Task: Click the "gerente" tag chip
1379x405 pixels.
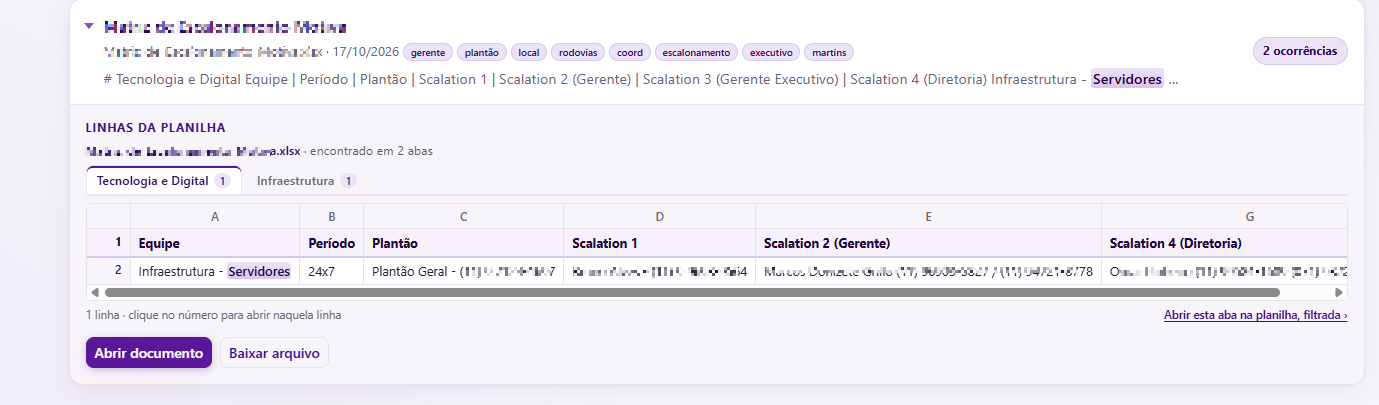Action: (428, 52)
